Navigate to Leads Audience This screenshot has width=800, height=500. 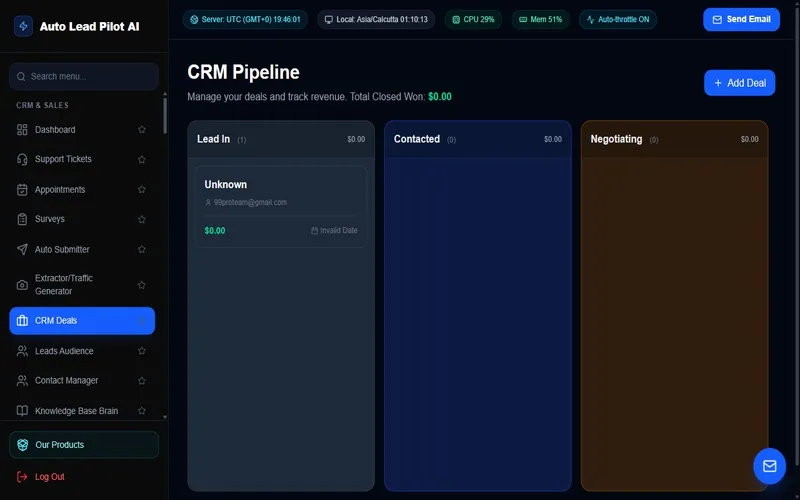point(82,351)
